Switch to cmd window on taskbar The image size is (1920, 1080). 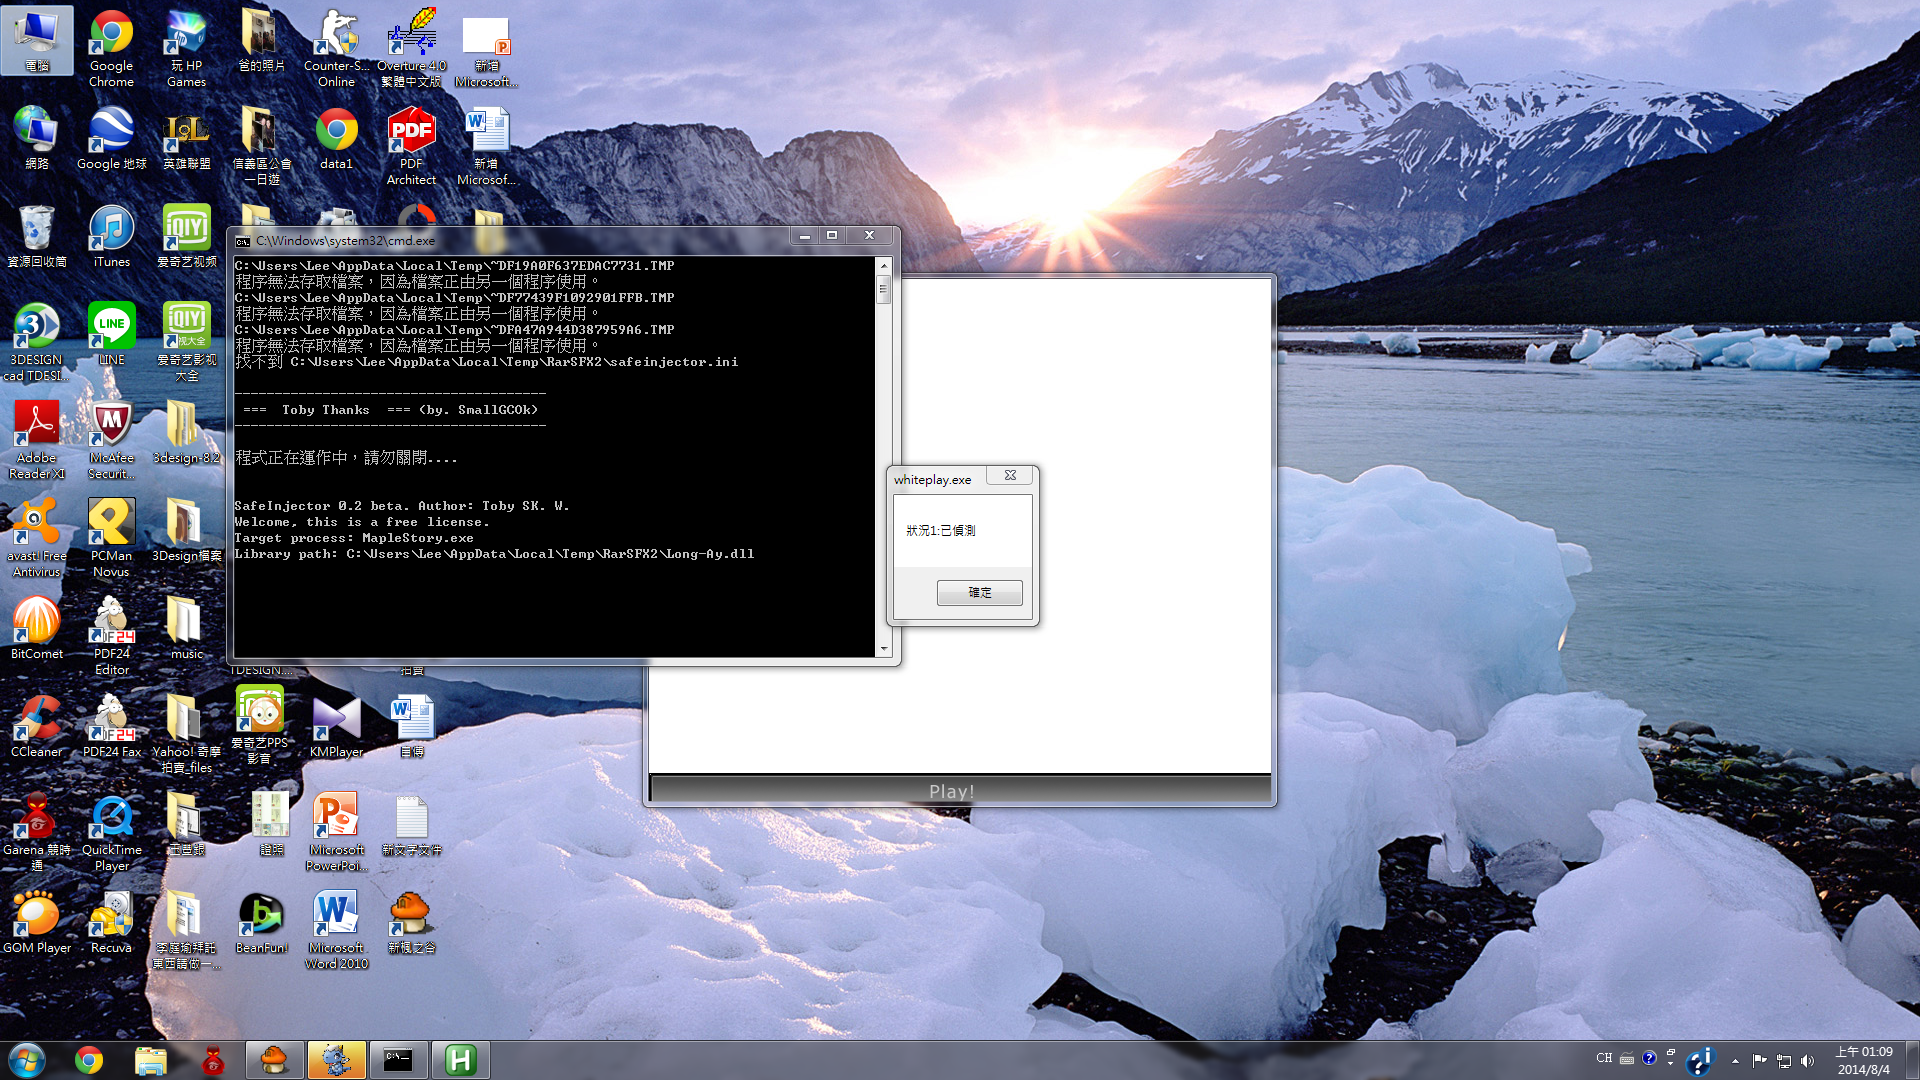[x=398, y=1060]
